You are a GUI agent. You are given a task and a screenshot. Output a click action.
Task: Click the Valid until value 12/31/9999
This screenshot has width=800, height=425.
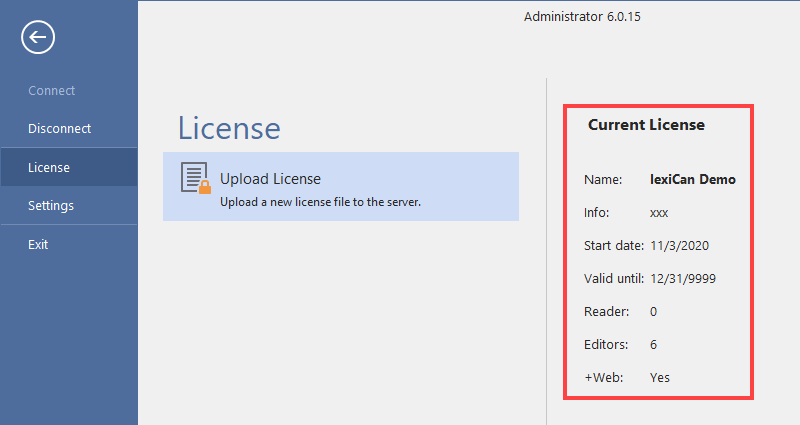tap(683, 279)
